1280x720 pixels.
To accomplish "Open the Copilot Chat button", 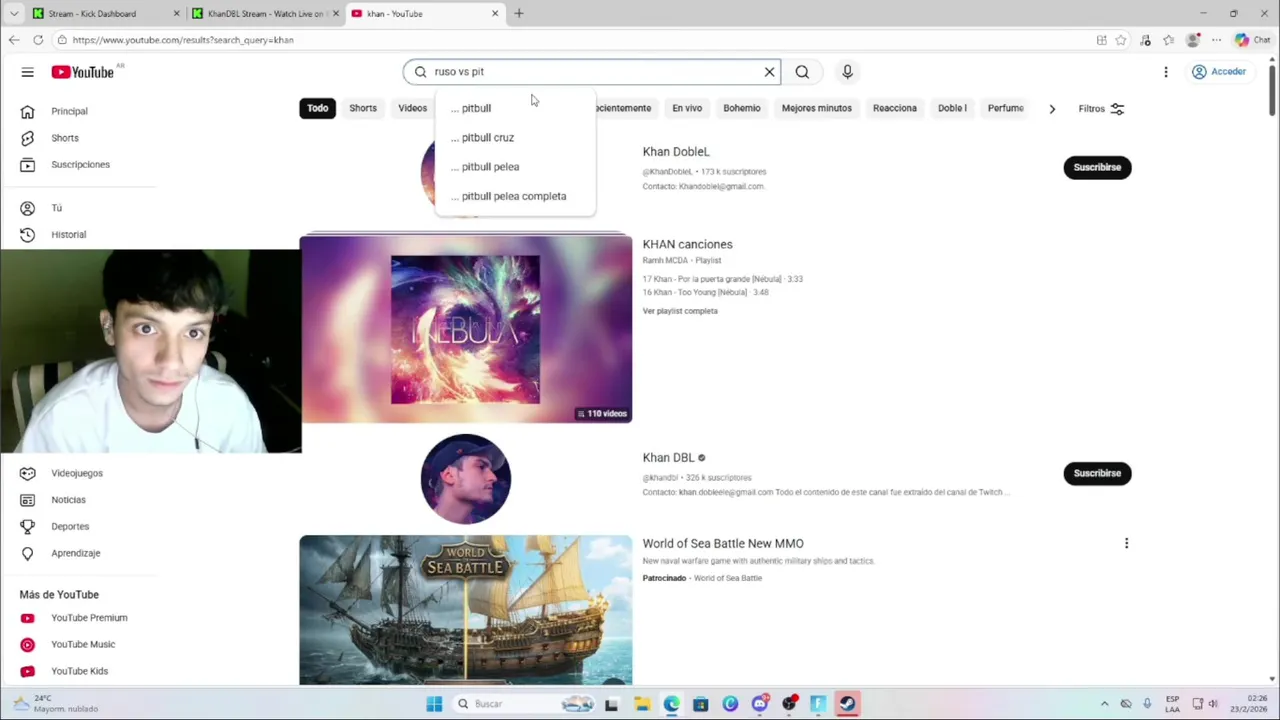I will 1252,40.
